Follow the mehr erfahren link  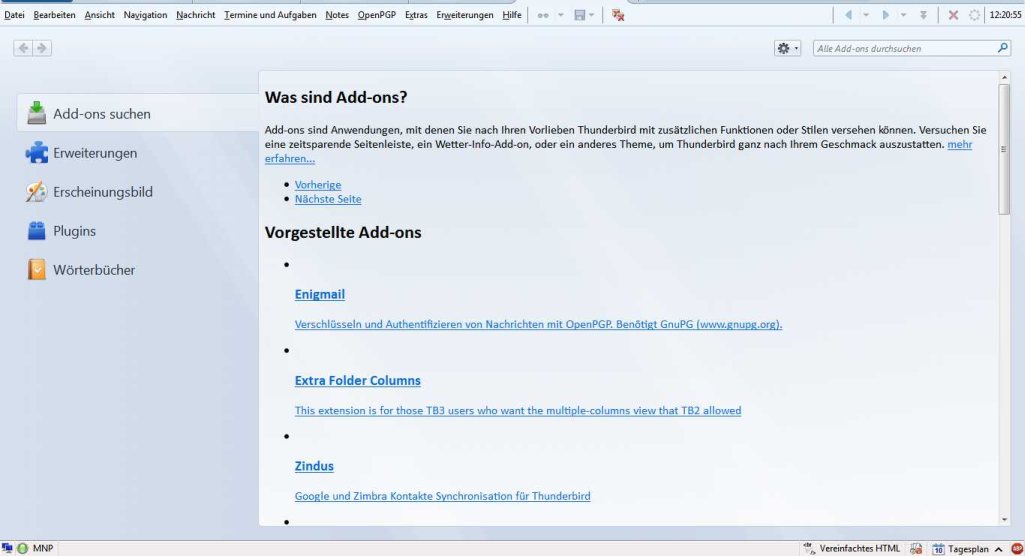(x=960, y=144)
